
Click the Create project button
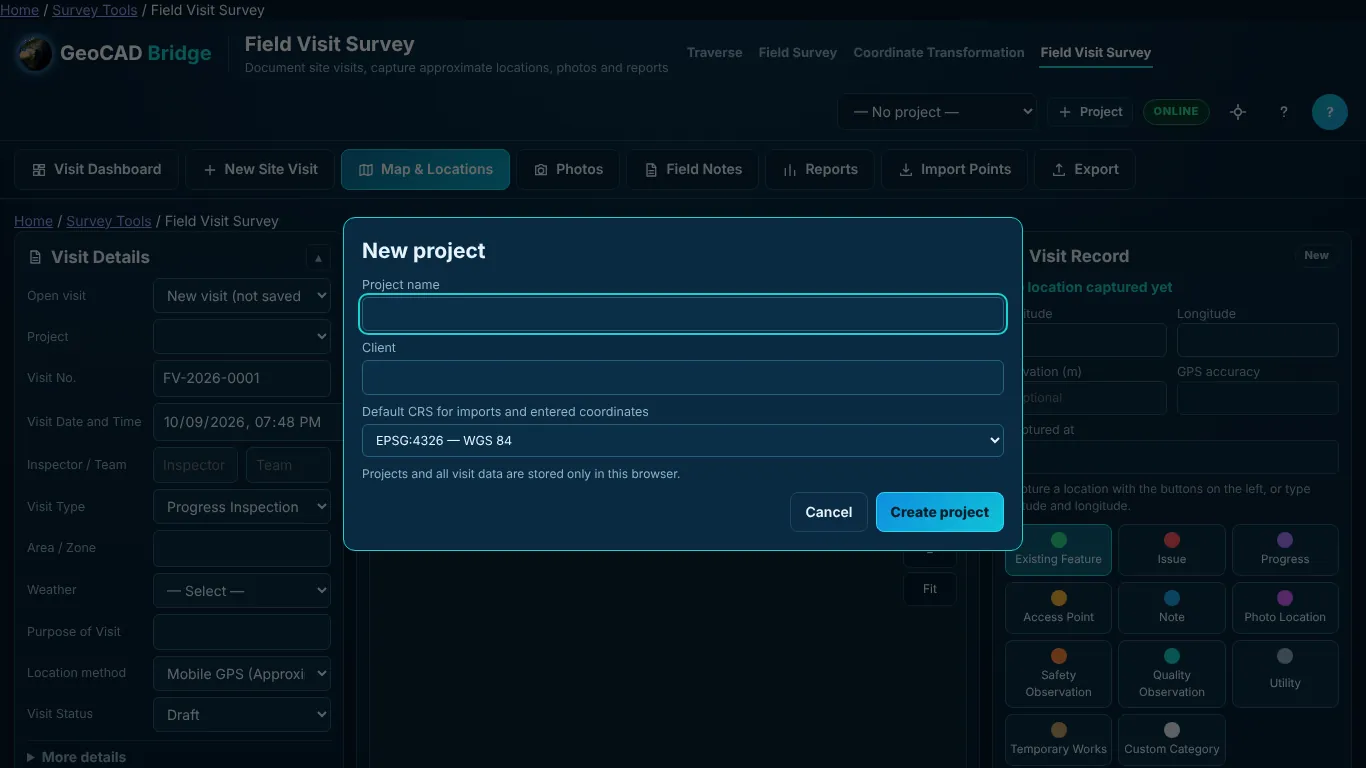click(940, 512)
